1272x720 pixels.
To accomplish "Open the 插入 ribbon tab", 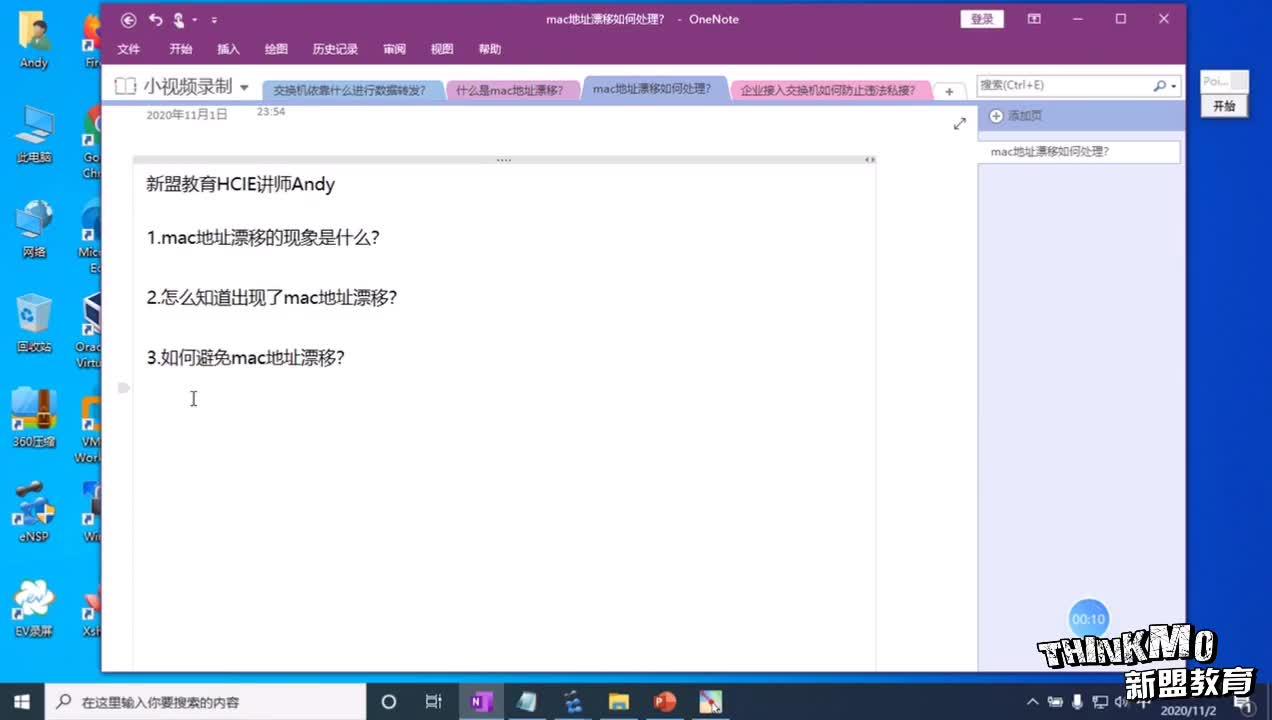I will [229, 49].
